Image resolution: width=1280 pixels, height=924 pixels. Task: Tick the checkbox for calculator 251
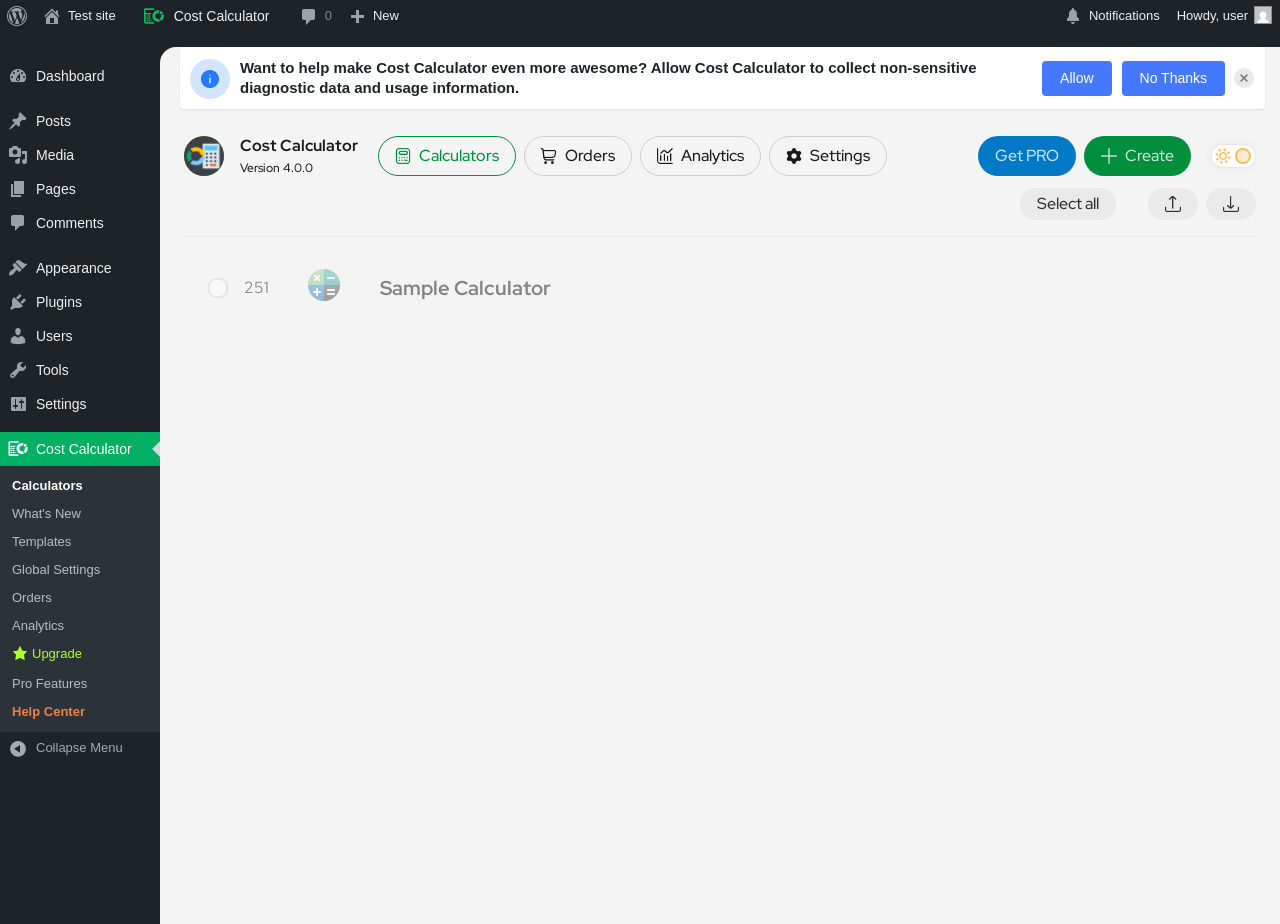(218, 288)
